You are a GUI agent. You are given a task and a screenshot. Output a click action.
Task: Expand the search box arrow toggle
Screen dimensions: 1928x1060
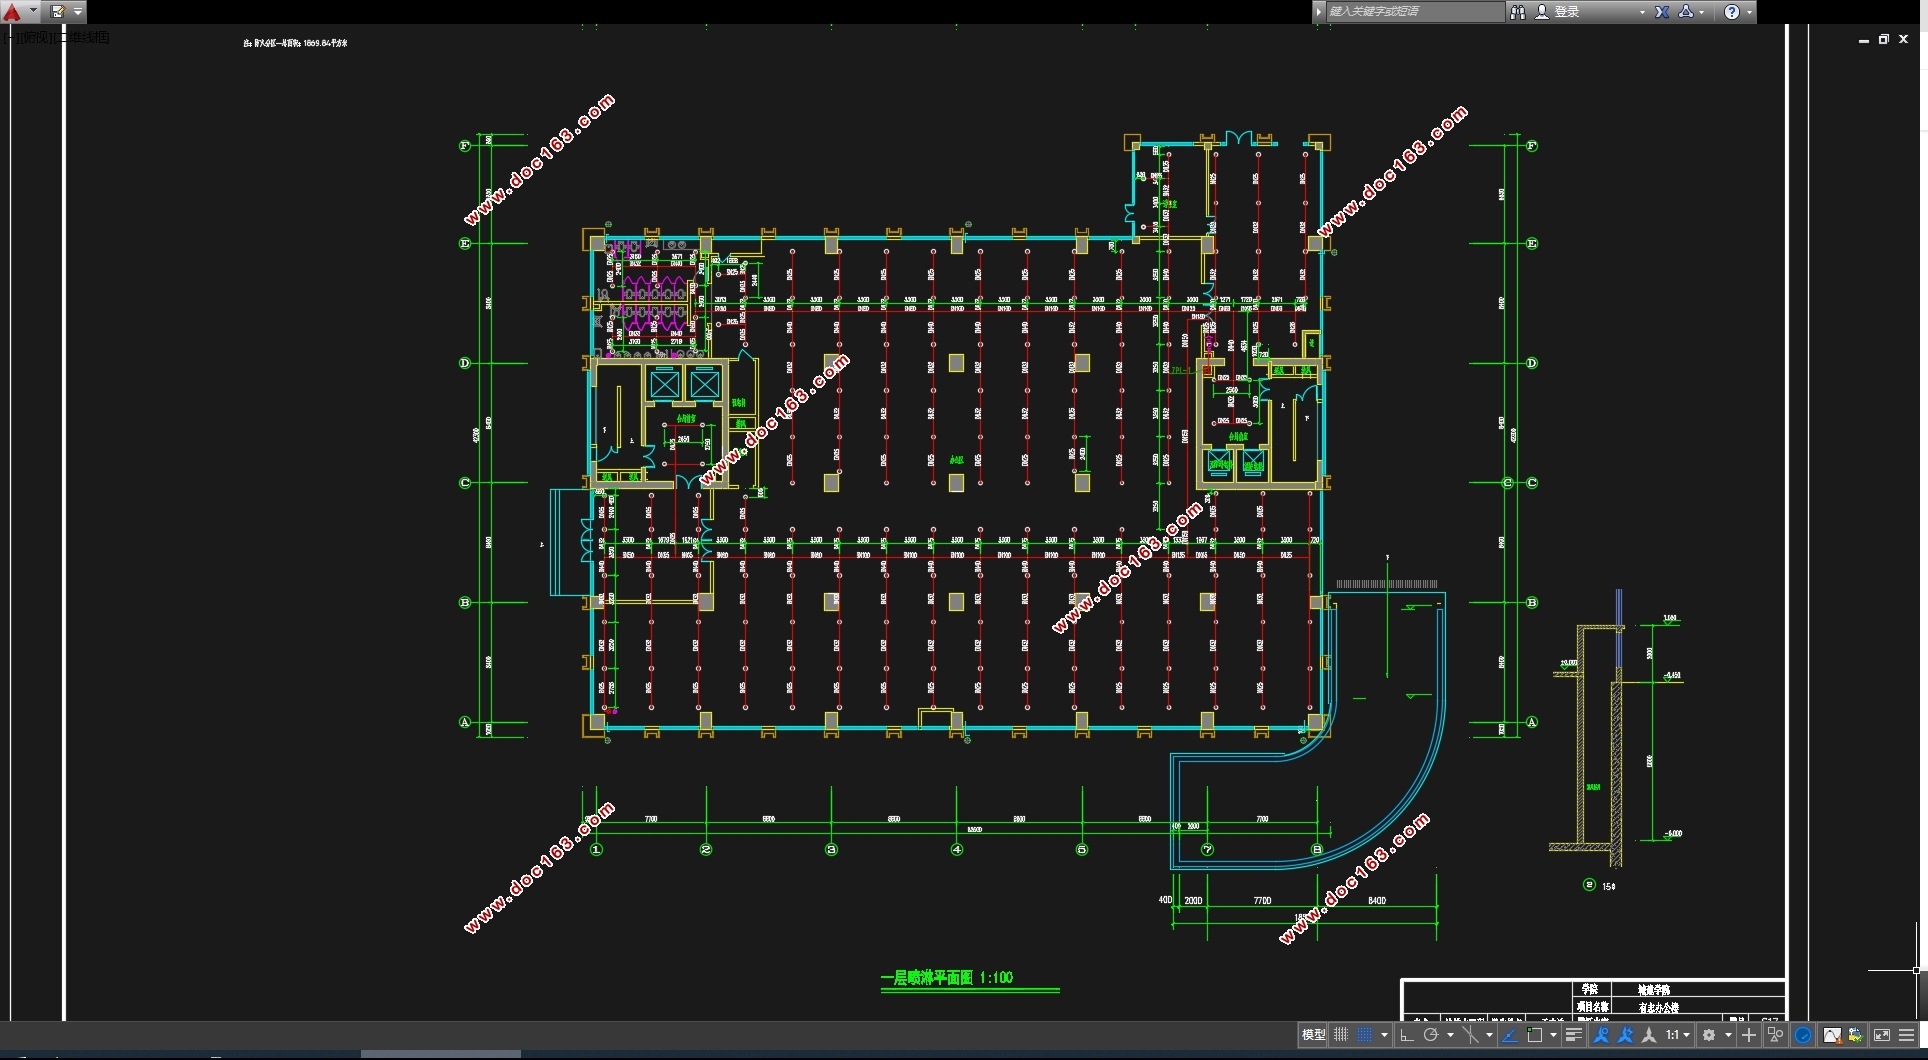(1319, 12)
